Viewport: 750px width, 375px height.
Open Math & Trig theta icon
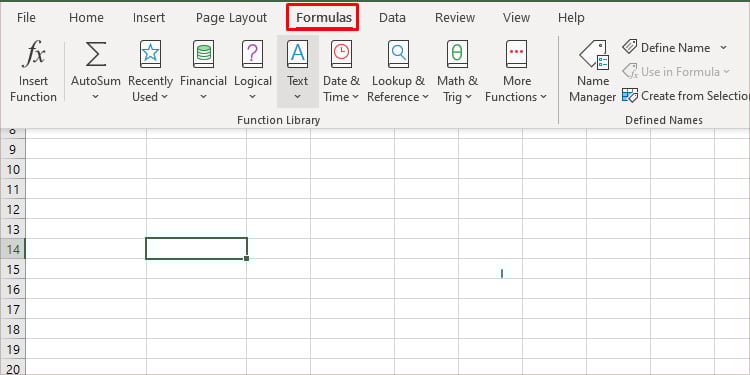coord(457,54)
